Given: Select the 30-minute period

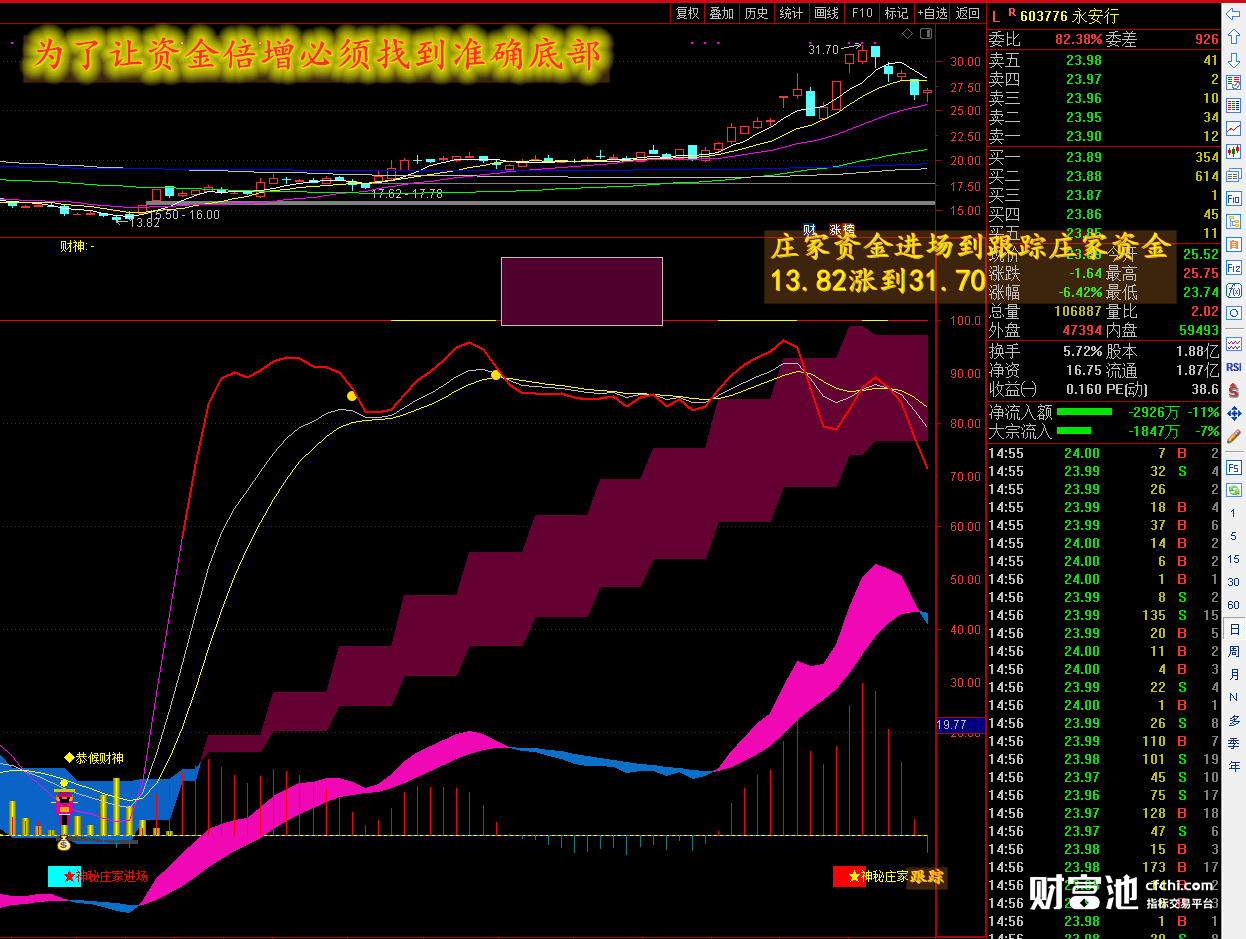Looking at the screenshot, I should (1234, 582).
